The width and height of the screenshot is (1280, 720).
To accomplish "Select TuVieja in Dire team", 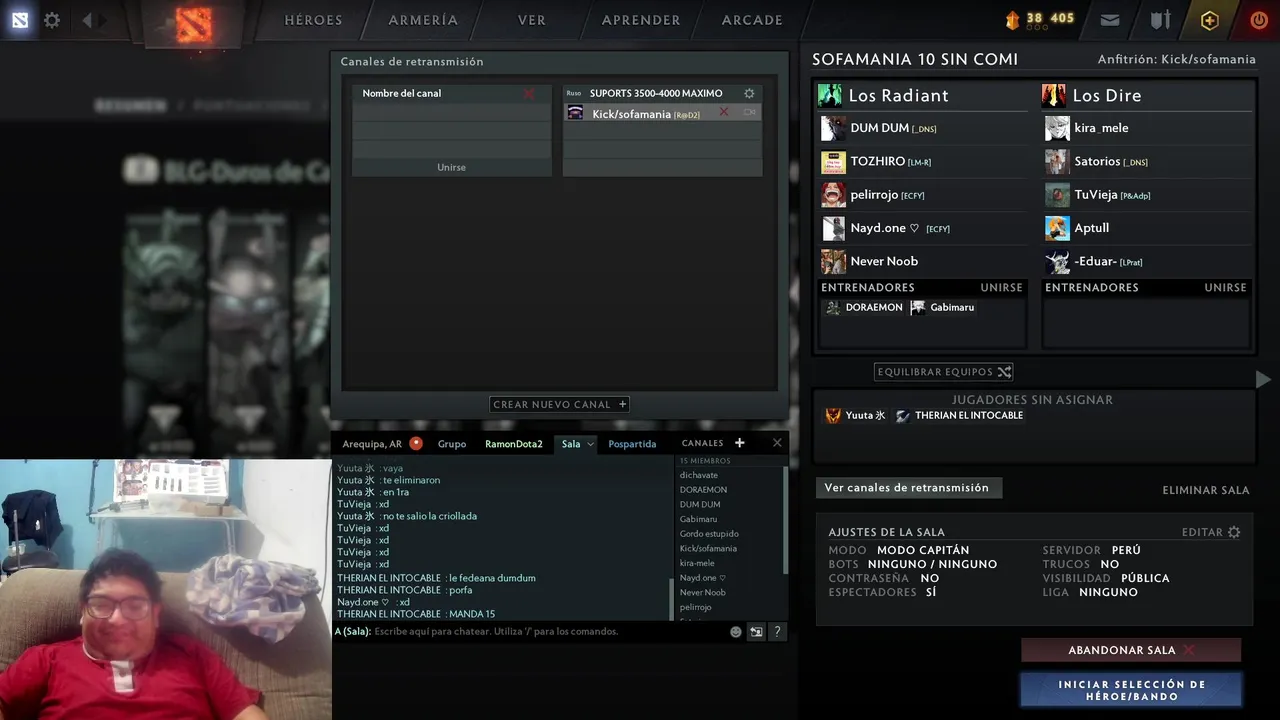I will click(1147, 195).
